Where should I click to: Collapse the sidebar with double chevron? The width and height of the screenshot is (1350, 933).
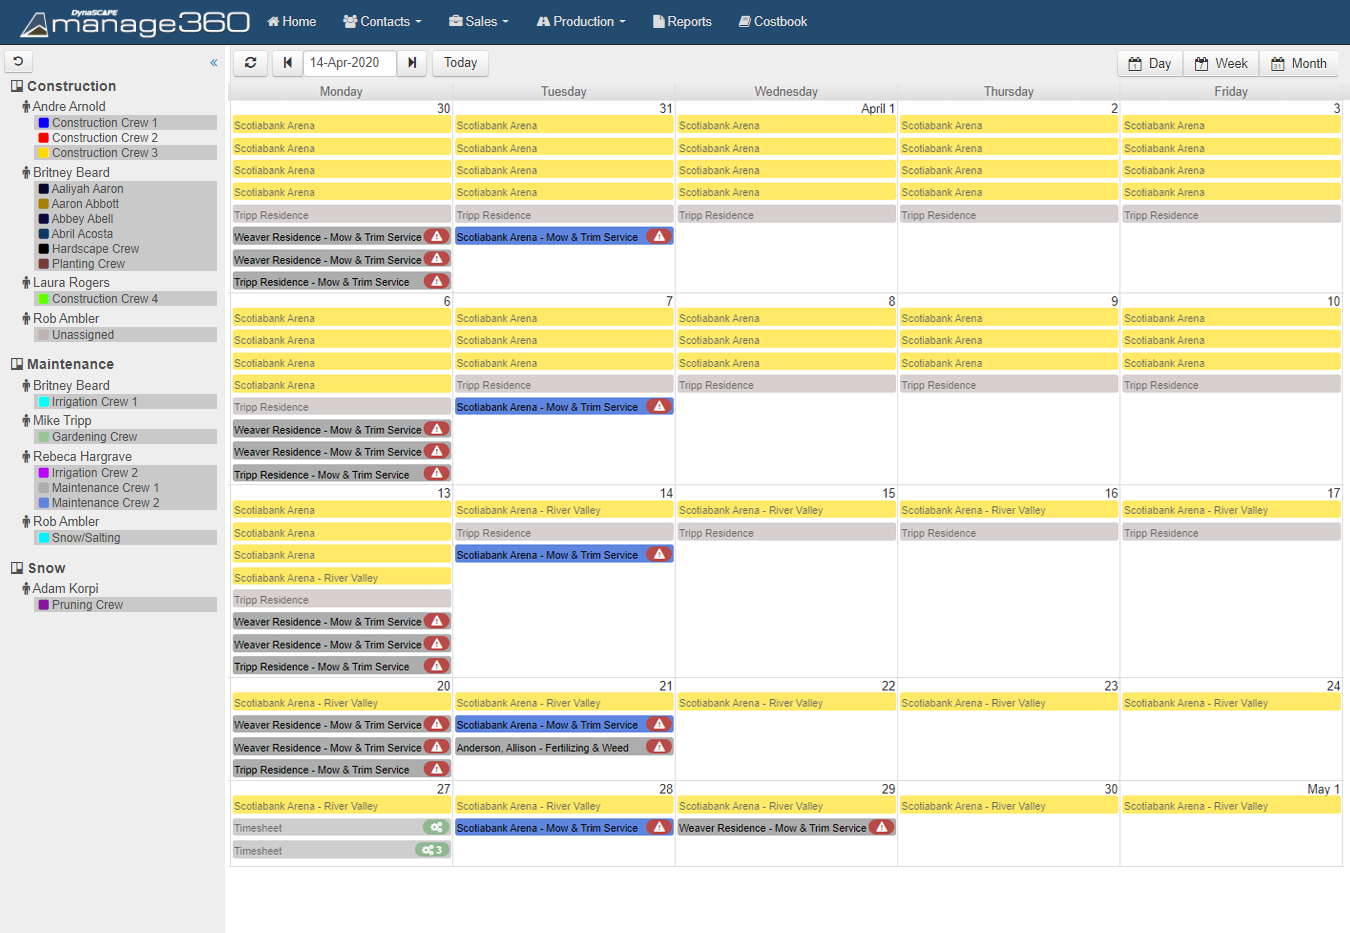213,63
